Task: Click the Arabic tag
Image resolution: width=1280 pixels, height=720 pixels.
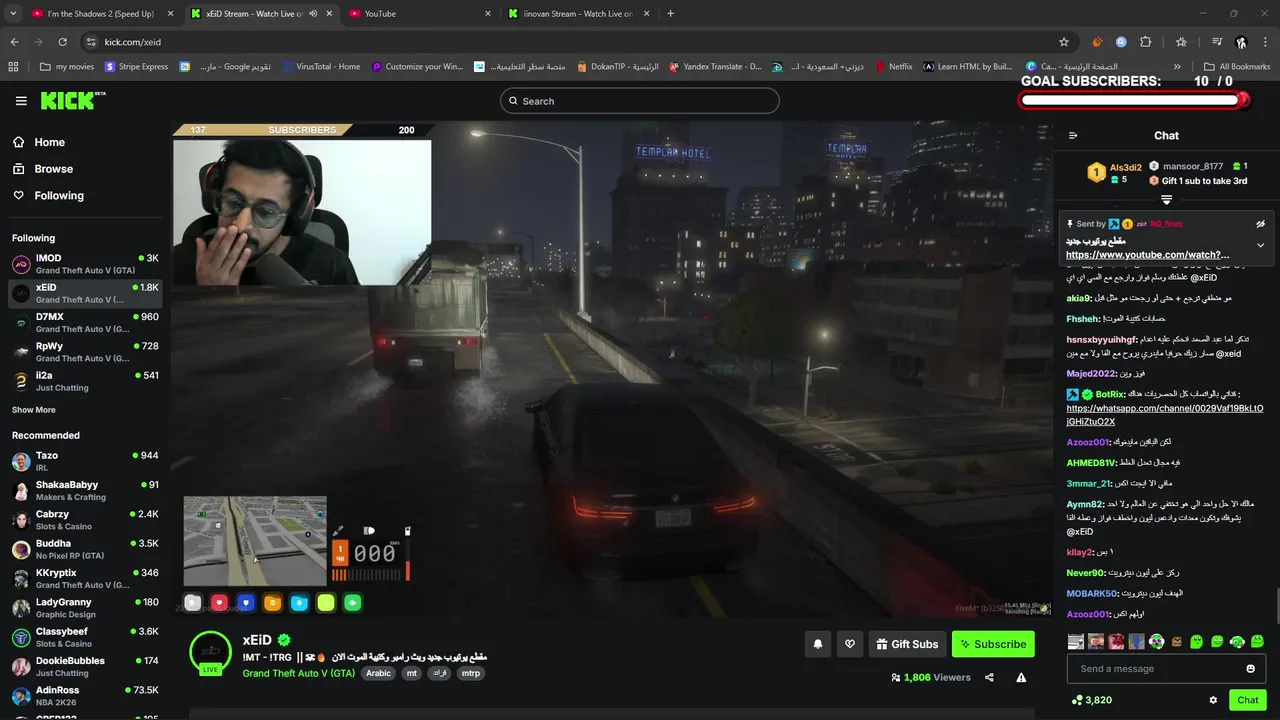Action: pyautogui.click(x=378, y=673)
